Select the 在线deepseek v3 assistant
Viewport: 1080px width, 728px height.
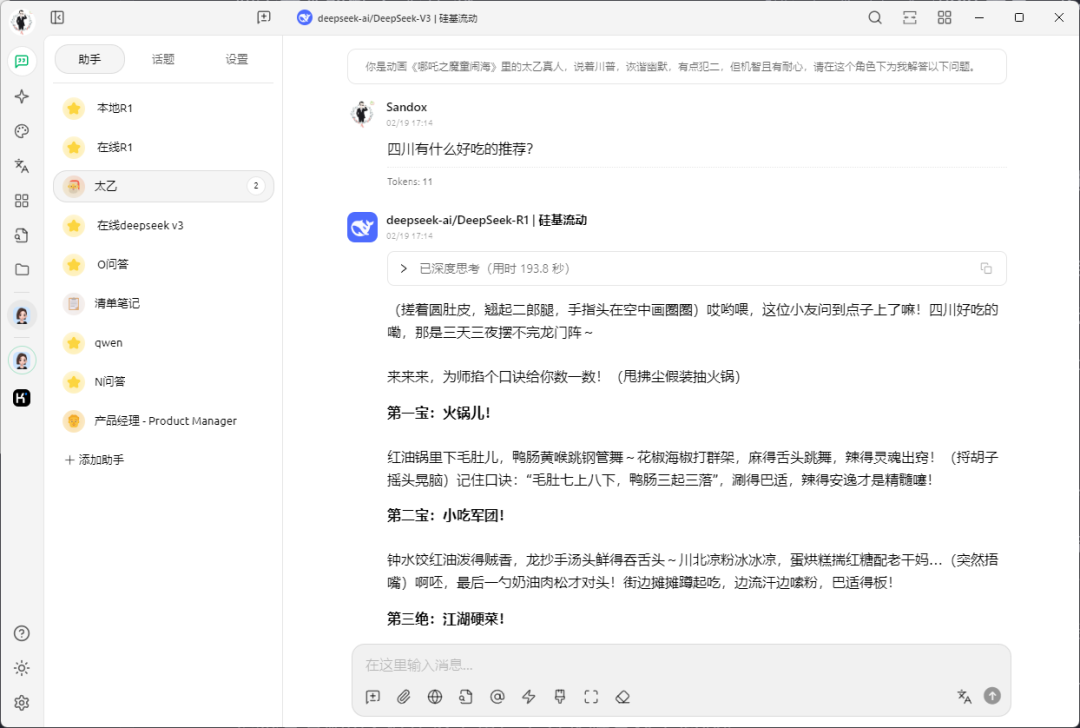point(163,225)
